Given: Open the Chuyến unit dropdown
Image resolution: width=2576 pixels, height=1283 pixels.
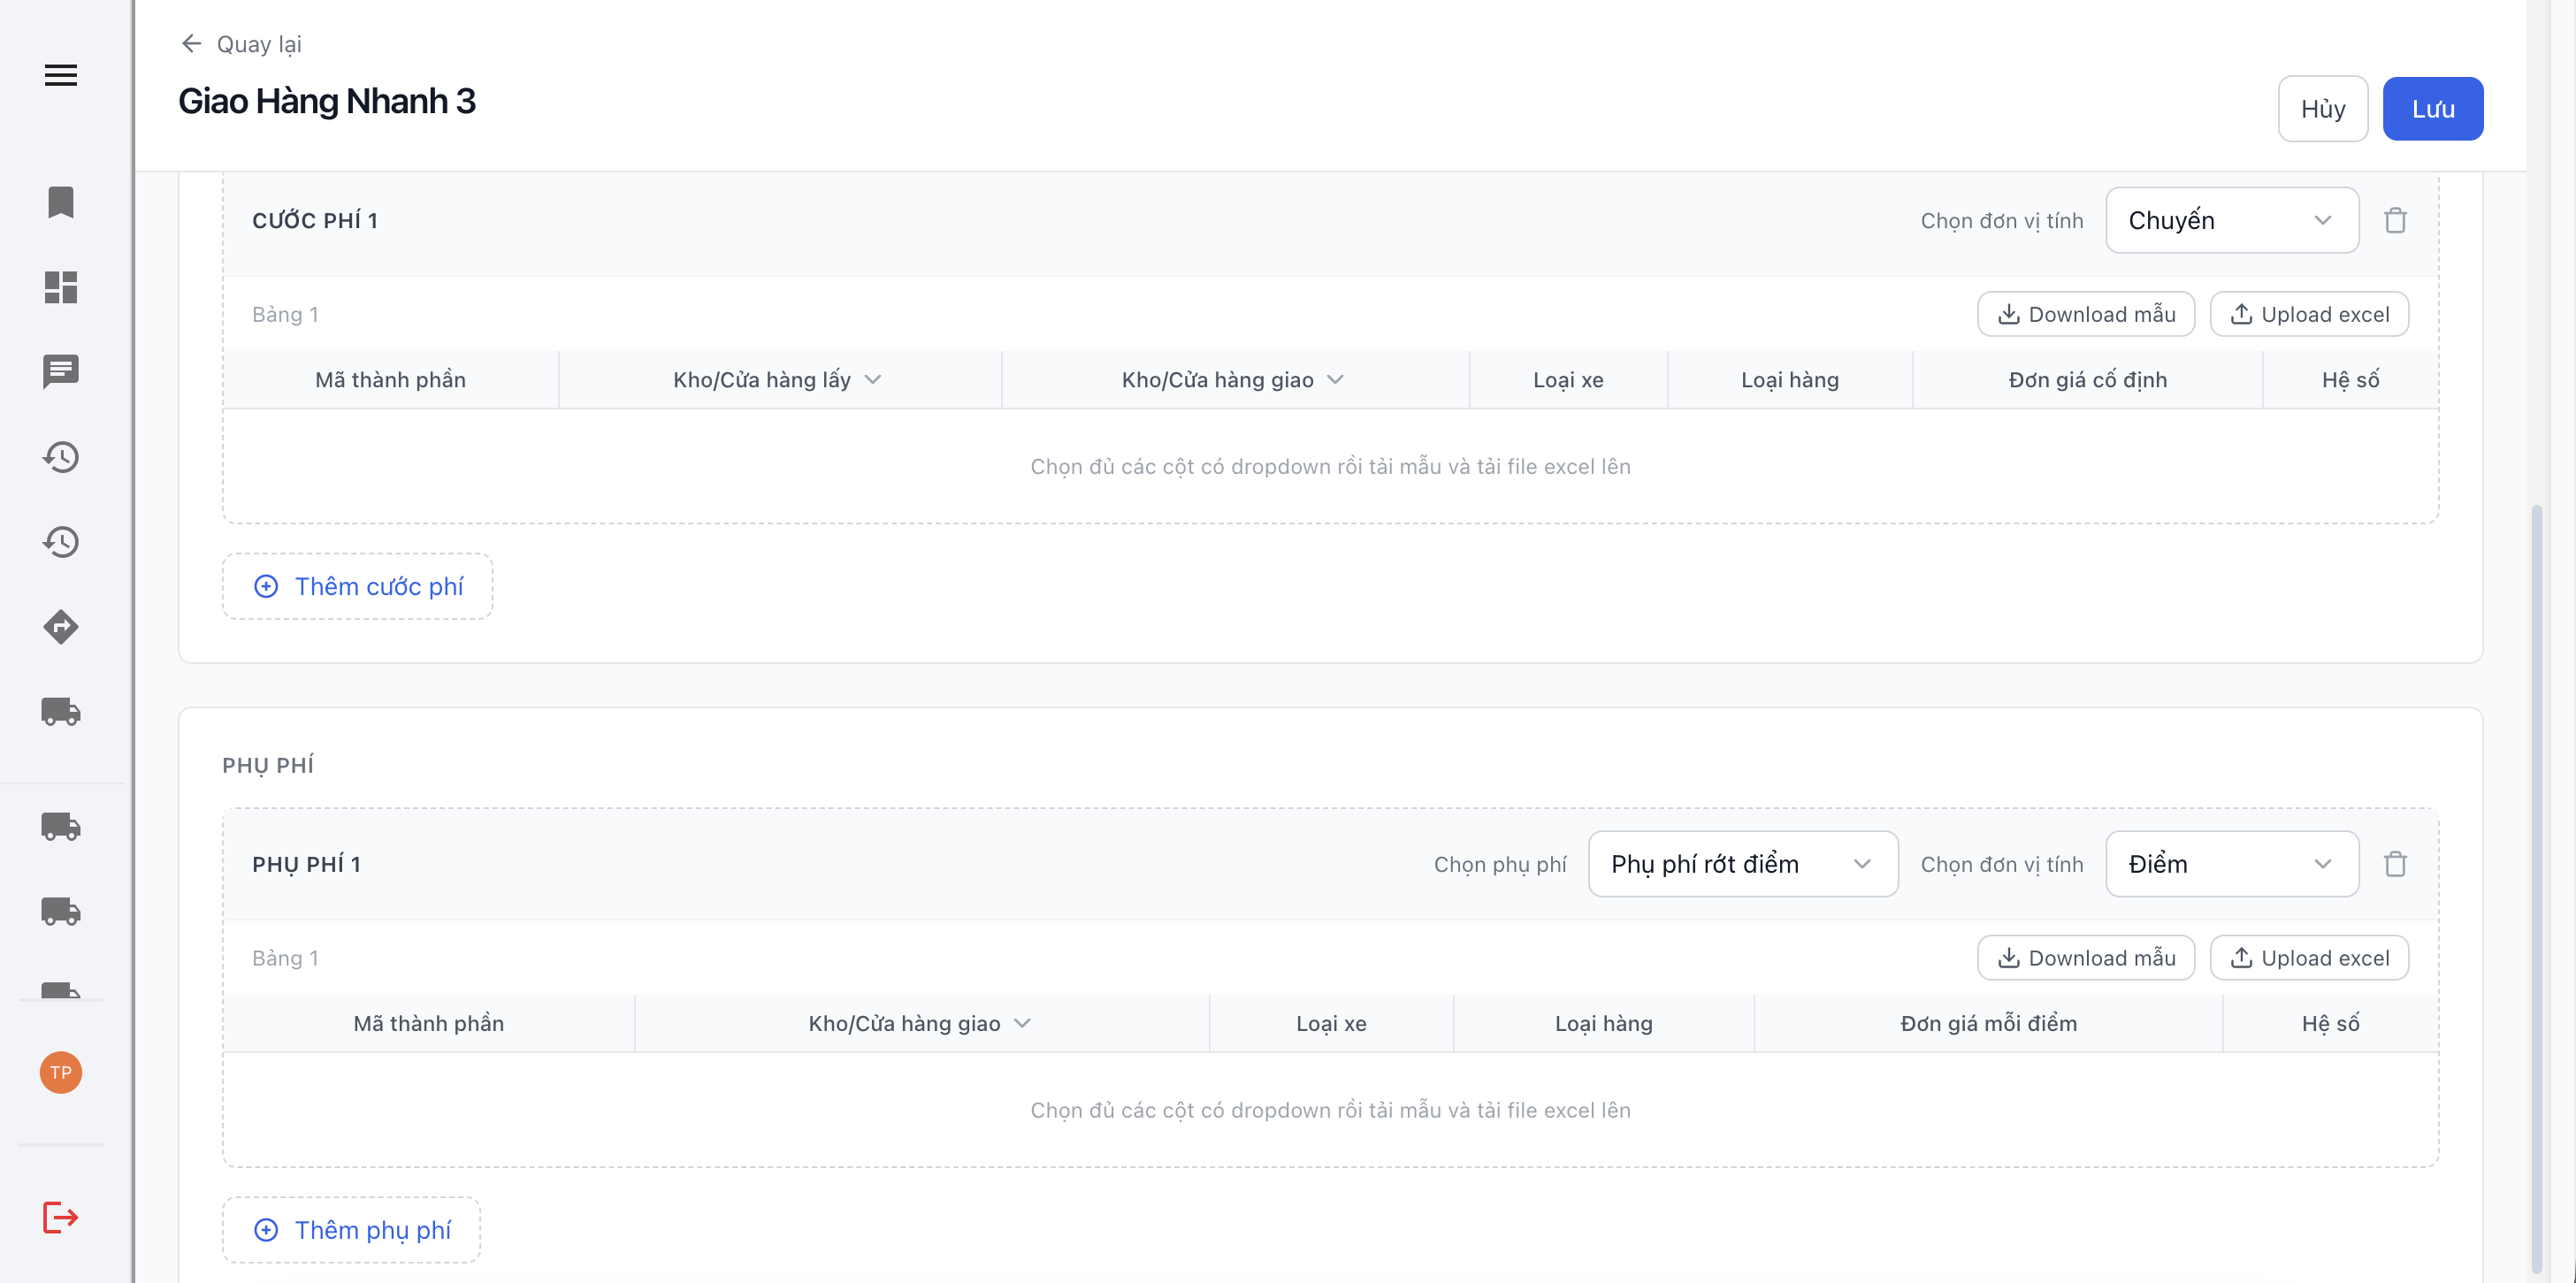Looking at the screenshot, I should tap(2232, 220).
